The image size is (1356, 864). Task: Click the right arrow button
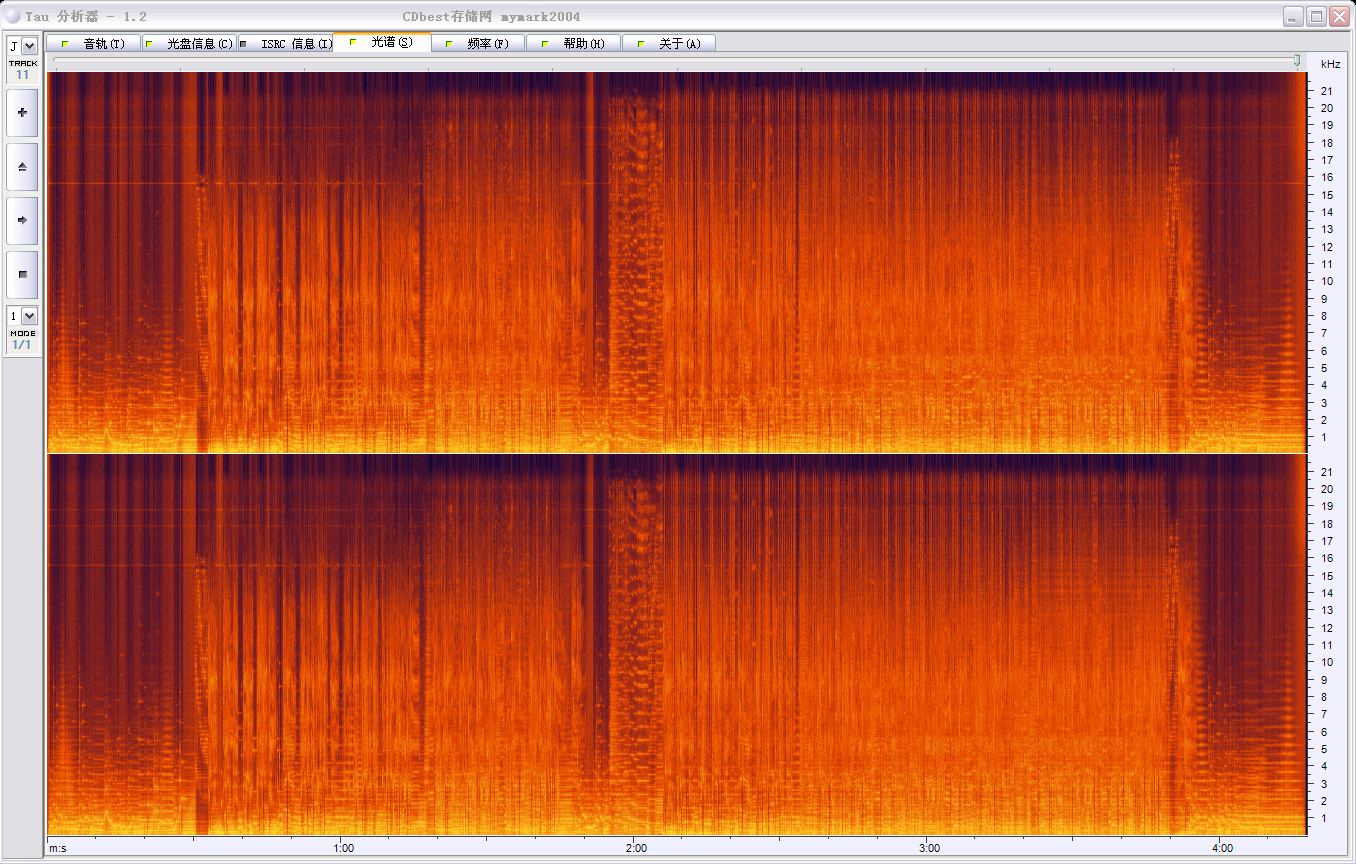22,220
